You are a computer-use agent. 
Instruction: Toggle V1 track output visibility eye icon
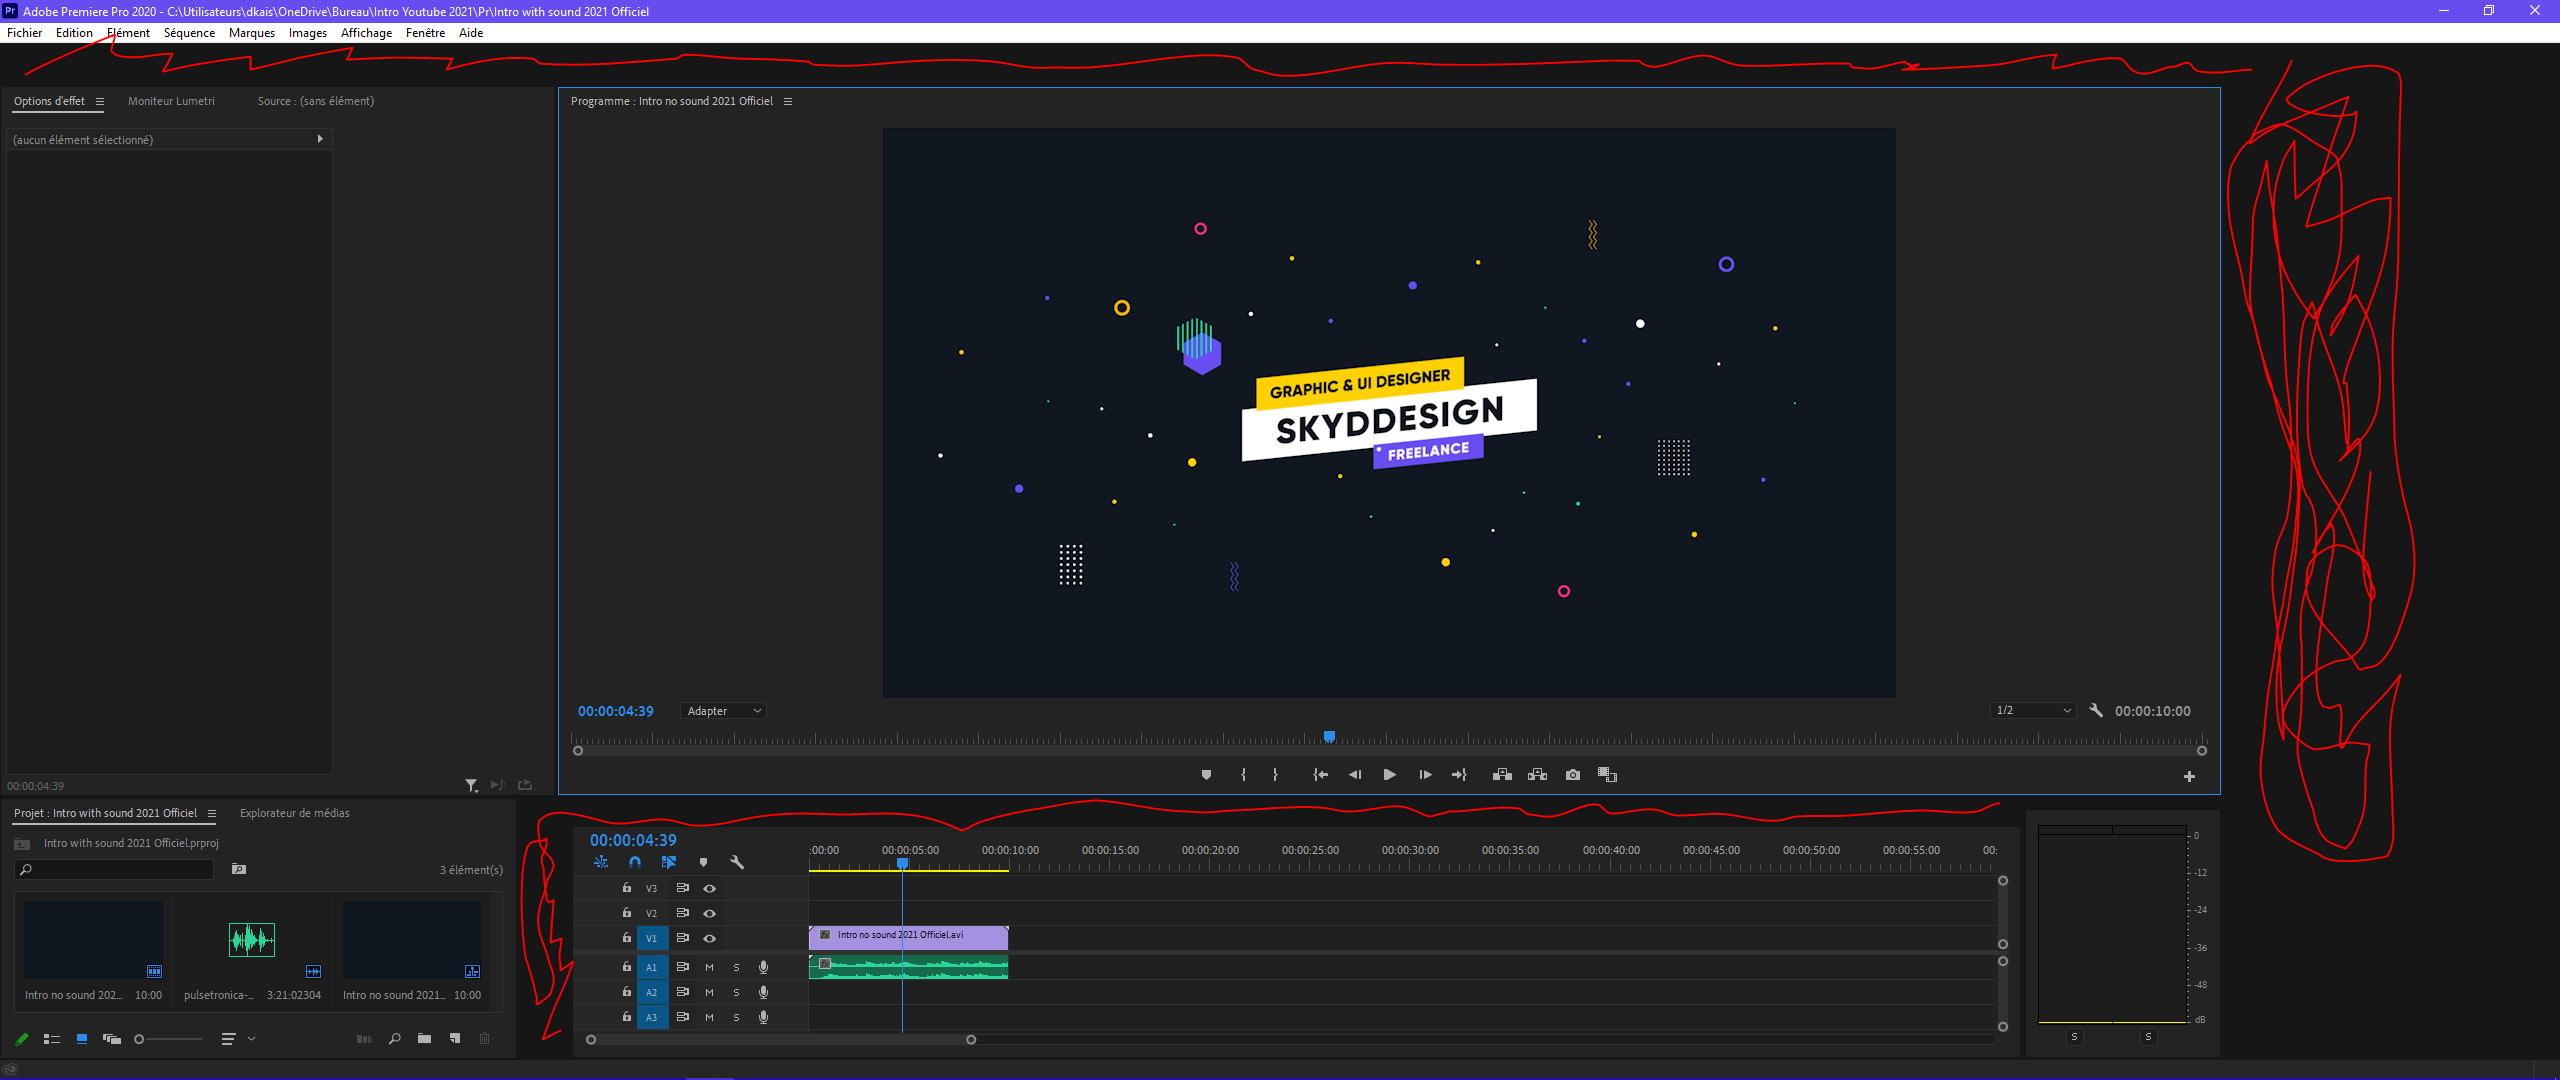pos(710,938)
